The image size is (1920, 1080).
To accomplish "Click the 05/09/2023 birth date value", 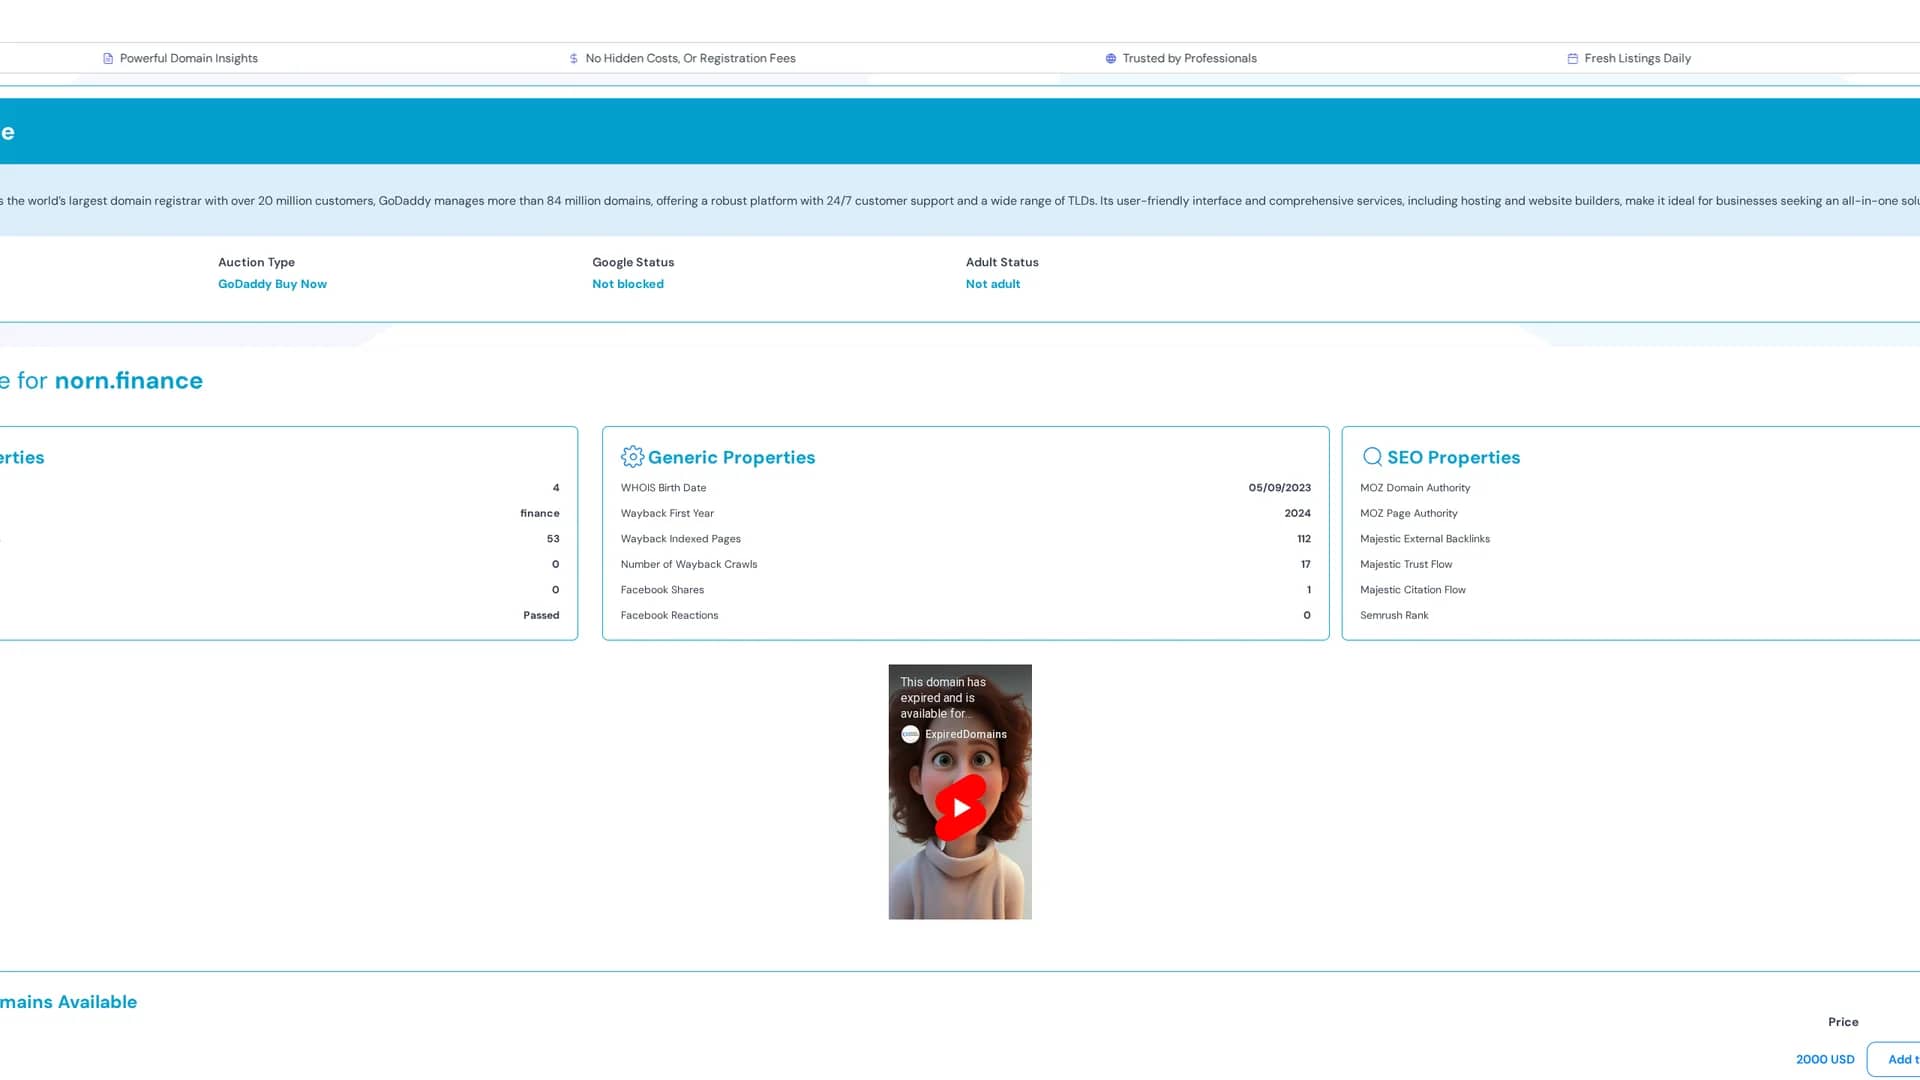I will (1279, 488).
